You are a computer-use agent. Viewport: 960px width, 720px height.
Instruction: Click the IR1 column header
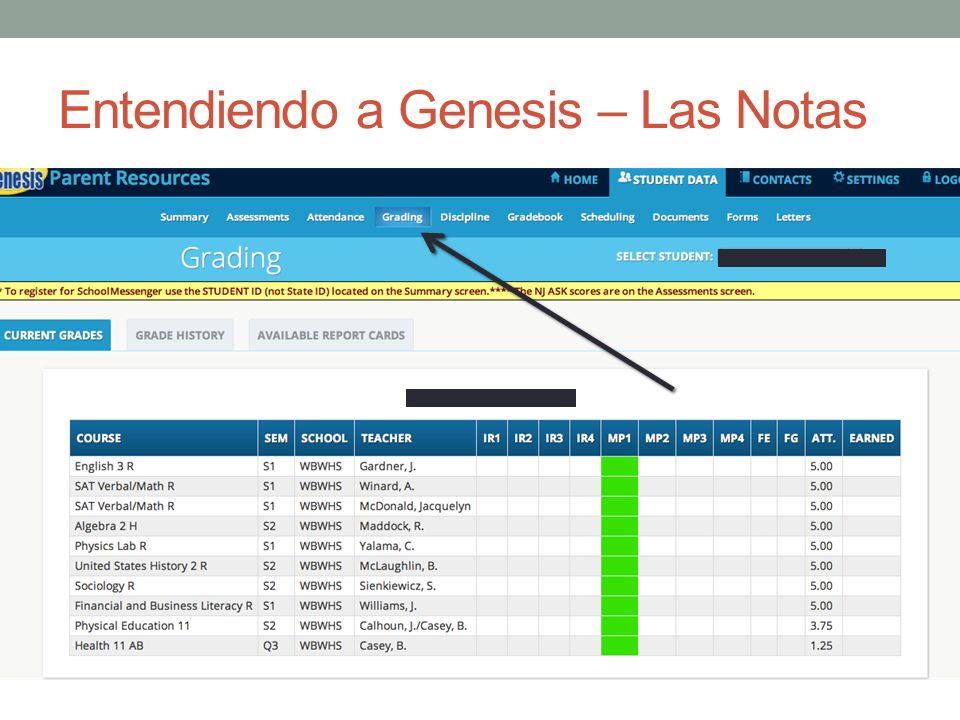tap(492, 438)
